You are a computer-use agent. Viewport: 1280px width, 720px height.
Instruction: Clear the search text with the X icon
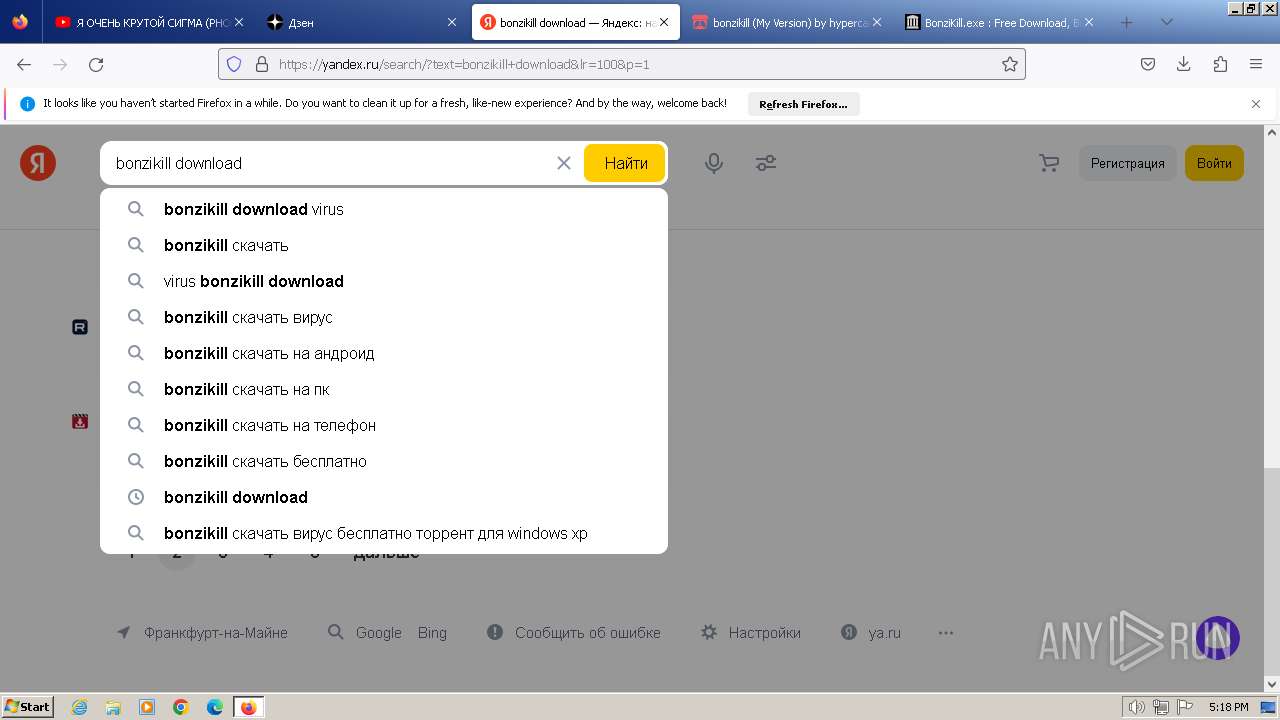coord(564,163)
